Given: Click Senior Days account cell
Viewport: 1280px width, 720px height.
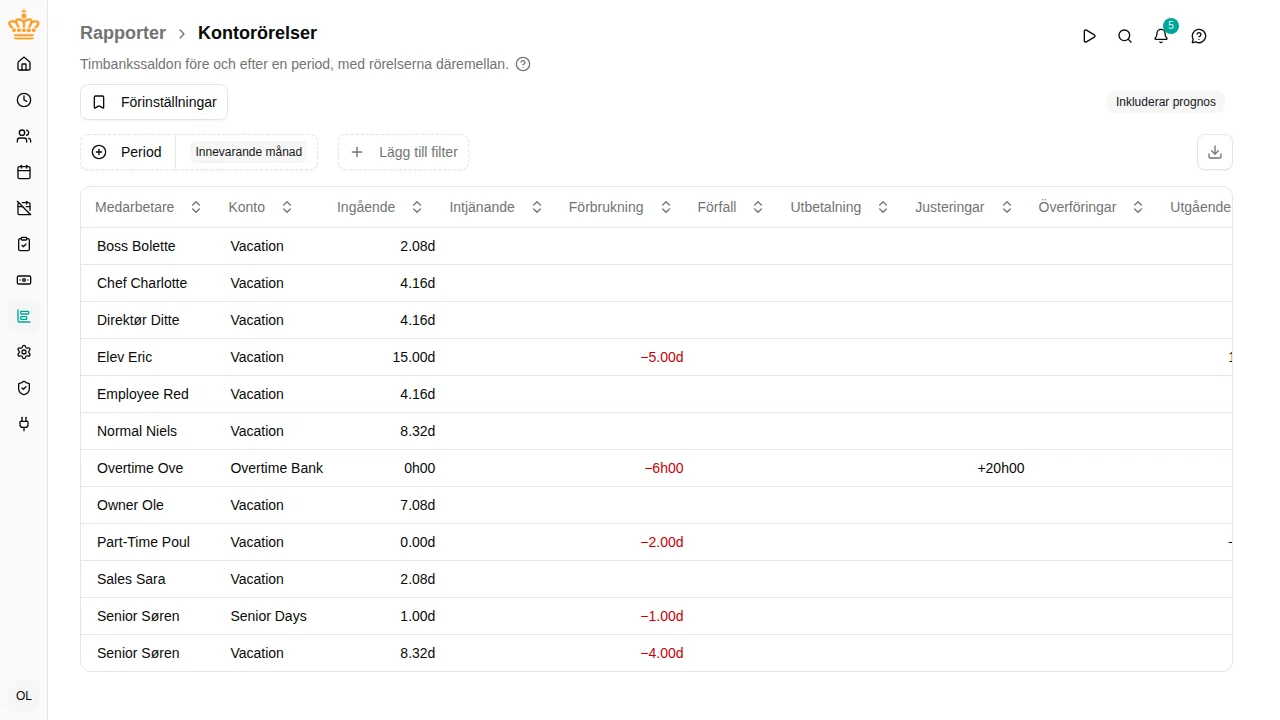Looking at the screenshot, I should click(268, 616).
